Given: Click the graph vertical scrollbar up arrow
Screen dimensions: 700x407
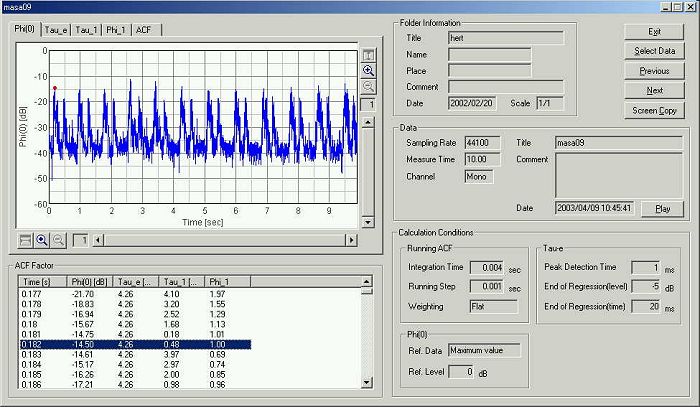Looking at the screenshot, I should tap(368, 122).
